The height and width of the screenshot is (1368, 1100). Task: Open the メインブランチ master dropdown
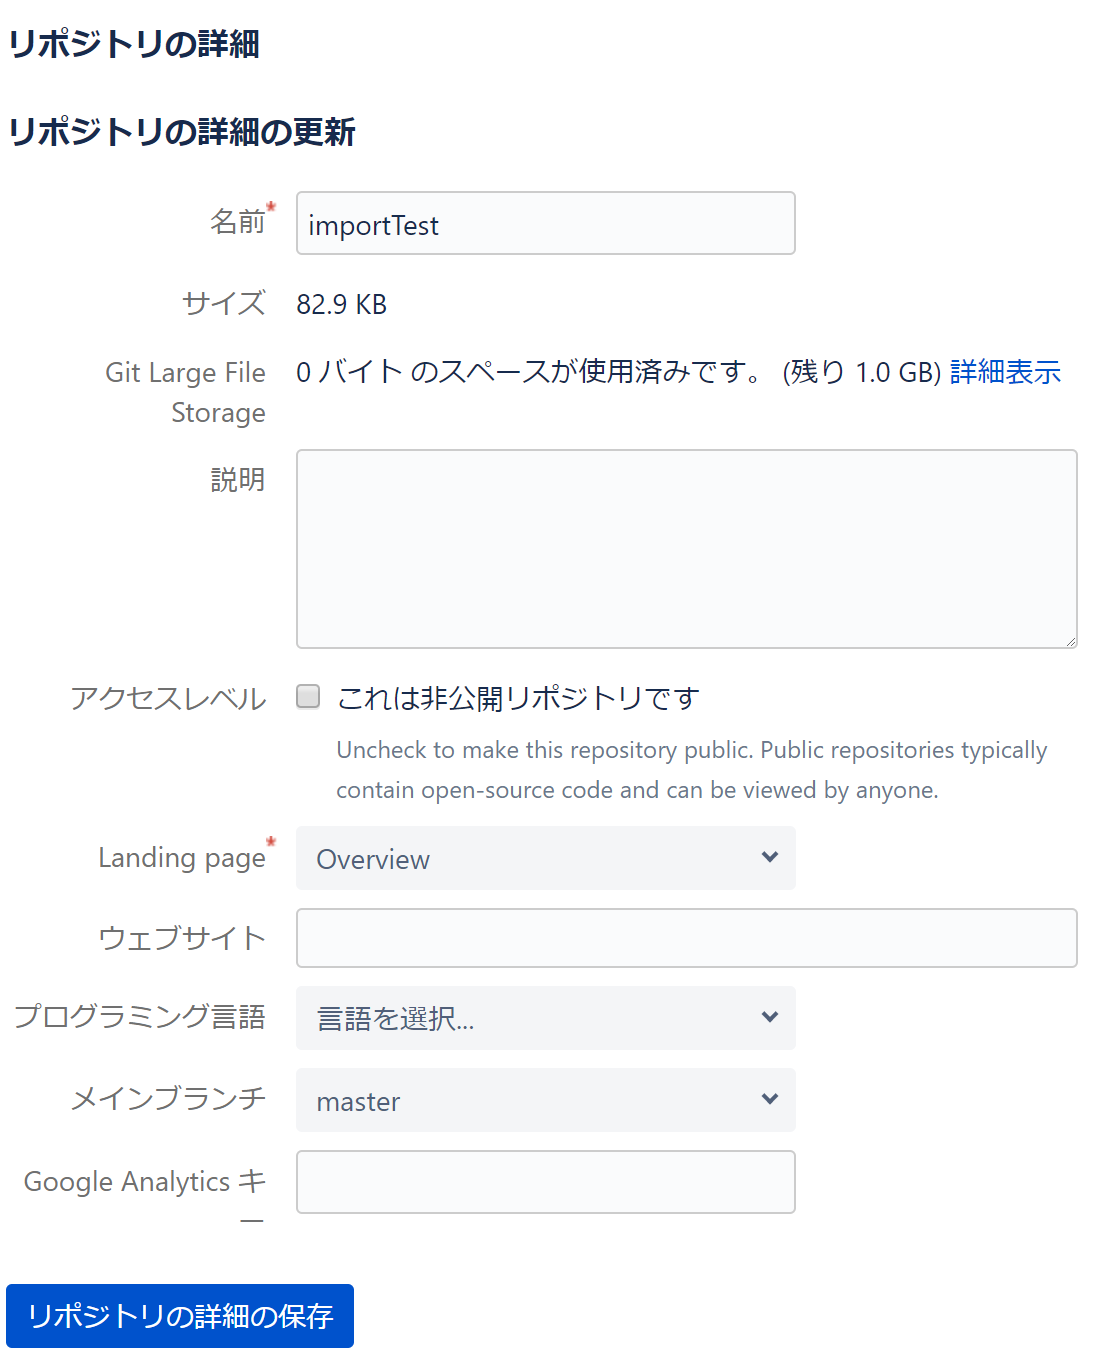point(545,1100)
